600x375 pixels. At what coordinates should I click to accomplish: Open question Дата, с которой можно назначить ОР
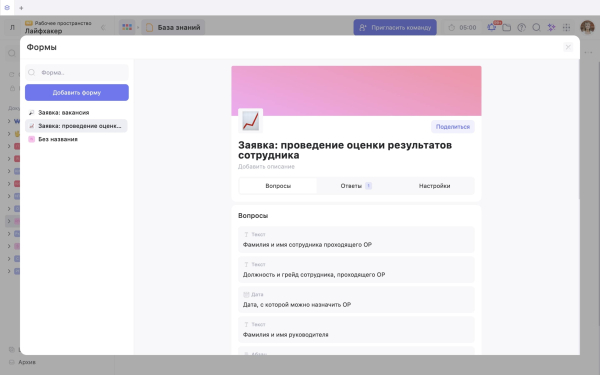point(356,300)
